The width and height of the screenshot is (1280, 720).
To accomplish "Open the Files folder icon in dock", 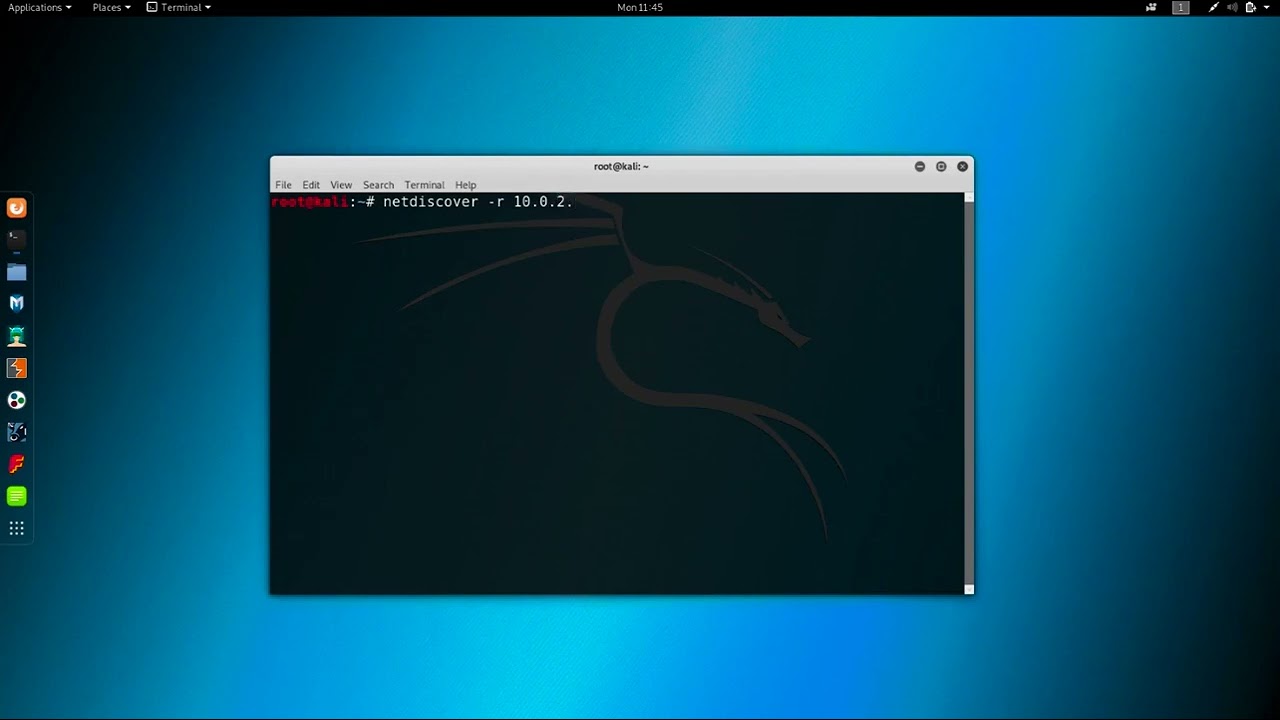I will pyautogui.click(x=16, y=271).
